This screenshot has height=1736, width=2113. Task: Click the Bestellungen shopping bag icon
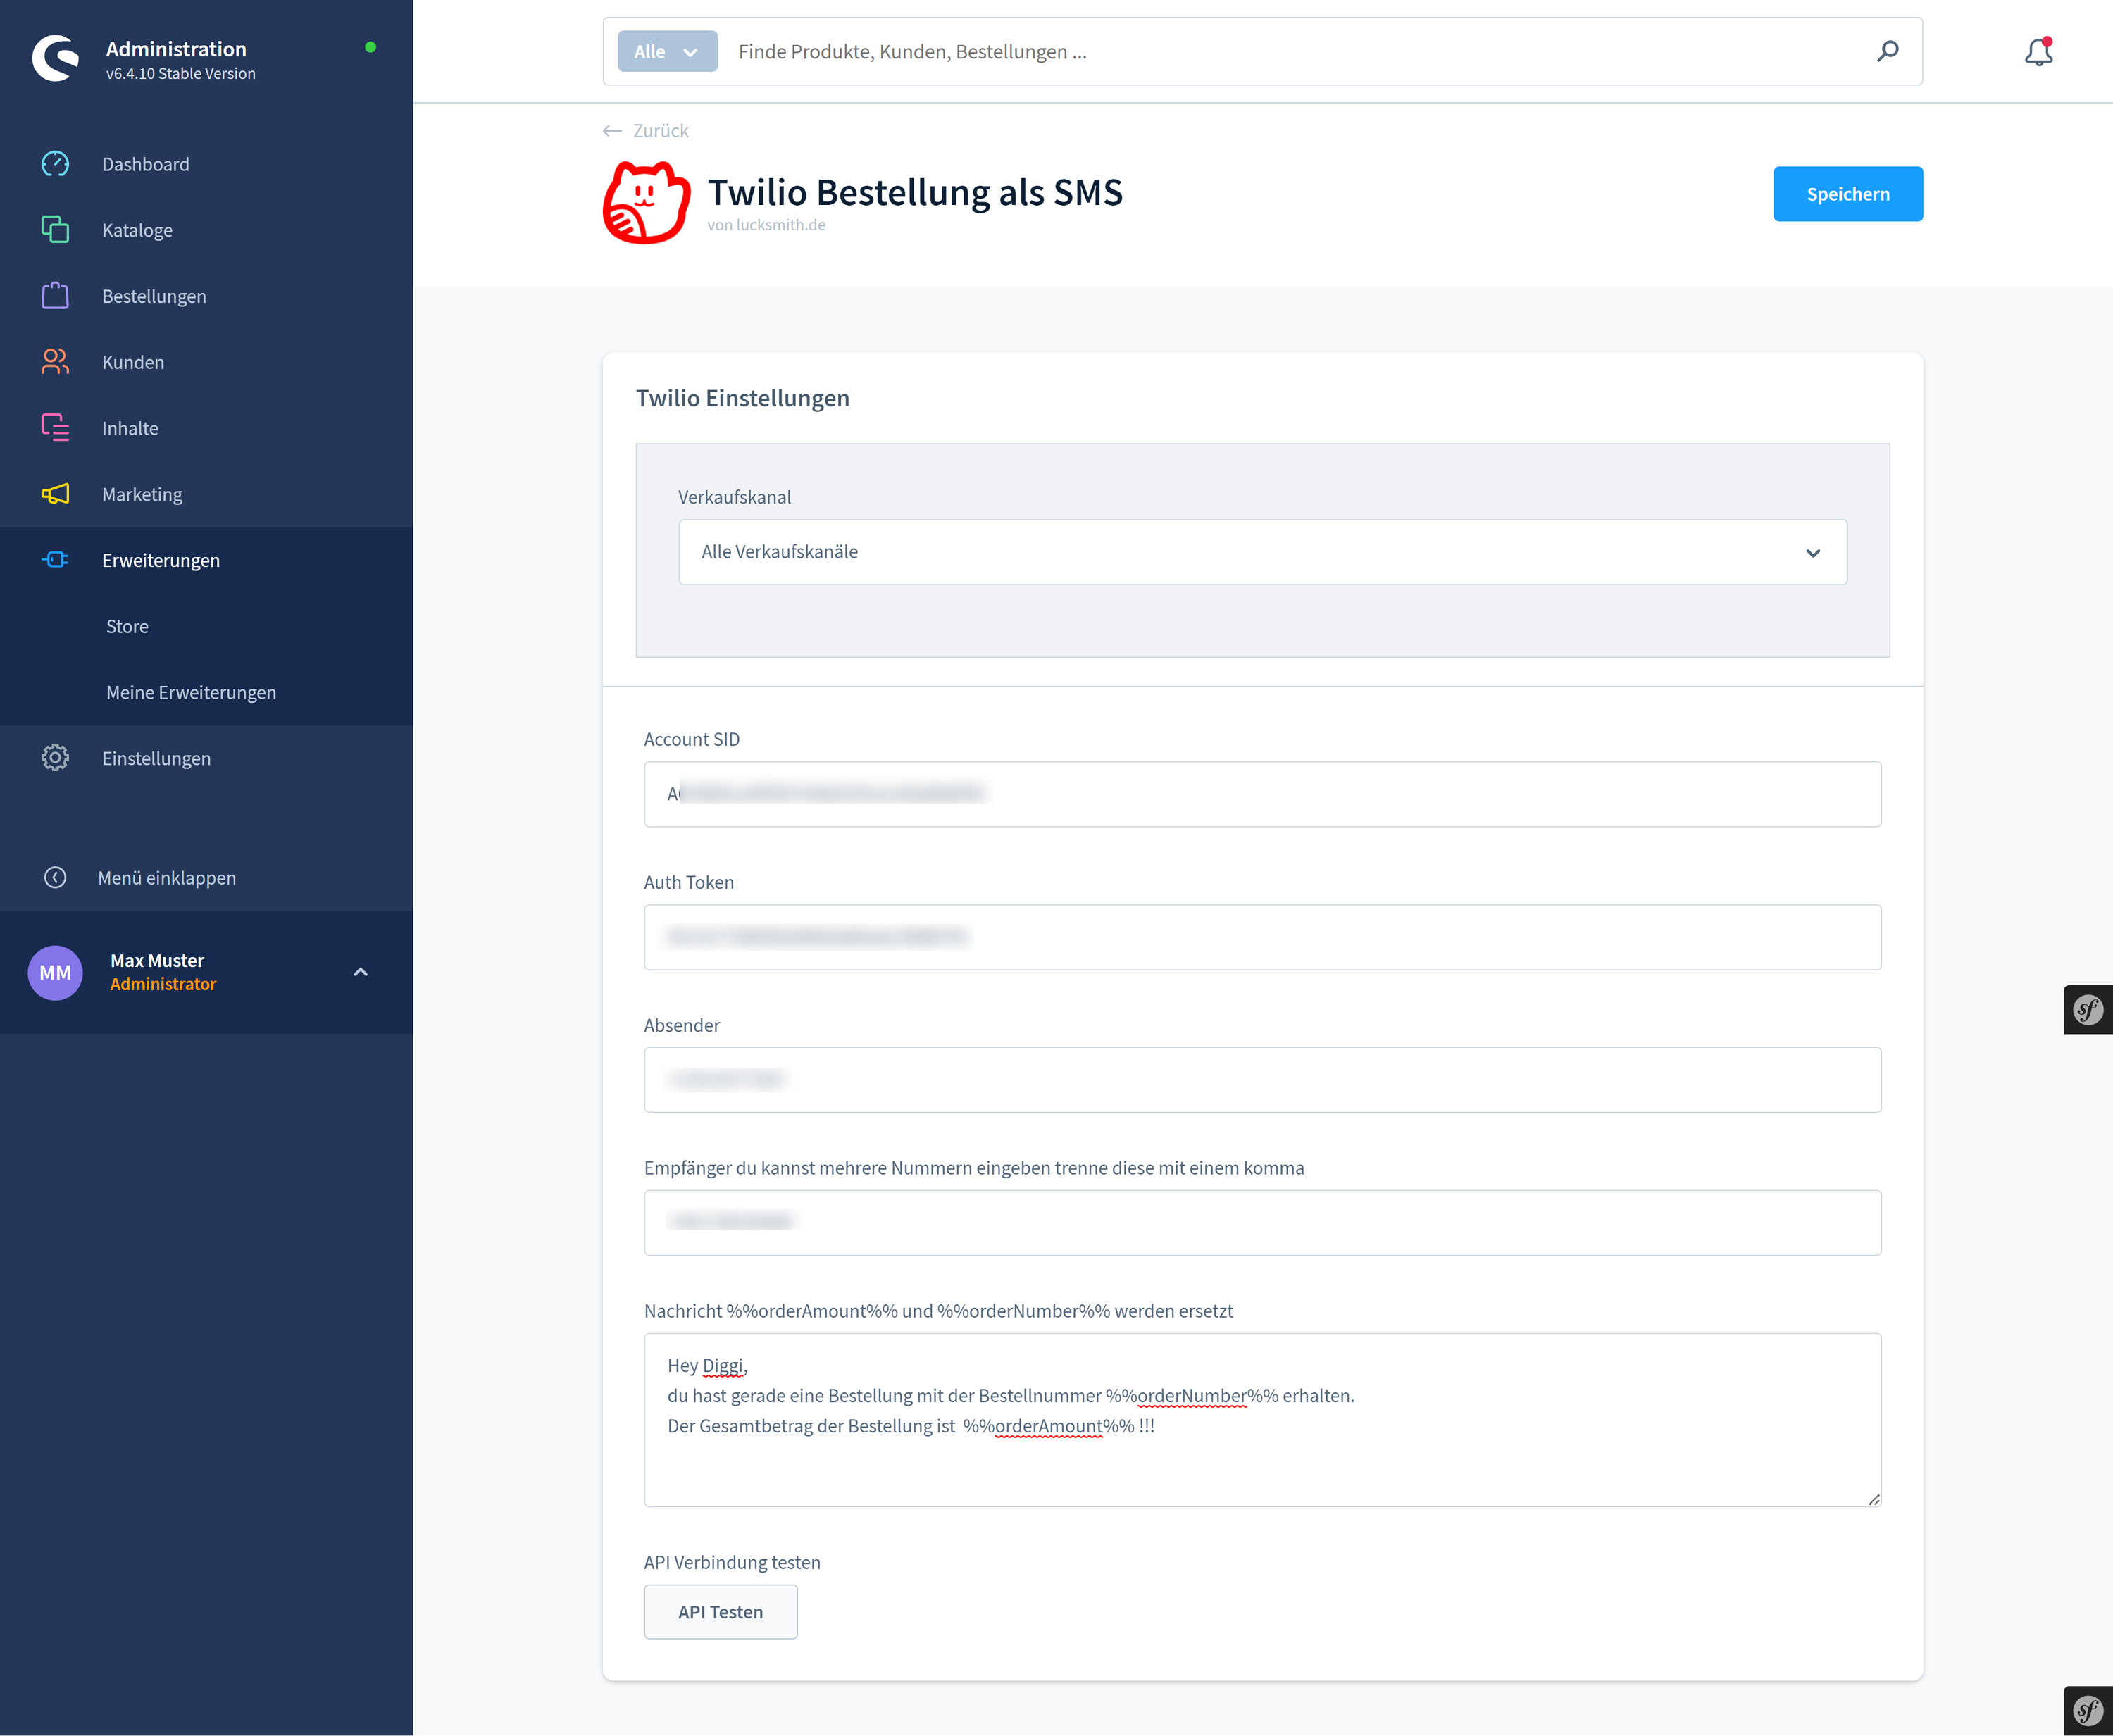tap(55, 296)
